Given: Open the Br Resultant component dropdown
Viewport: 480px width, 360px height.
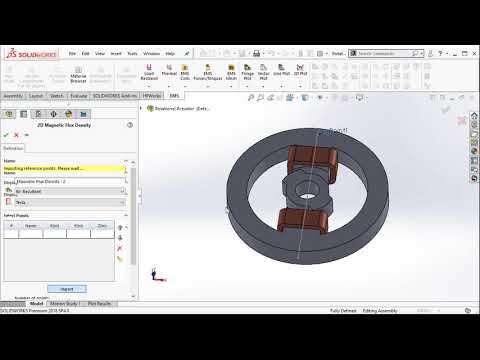Looking at the screenshot, I should [70, 191].
